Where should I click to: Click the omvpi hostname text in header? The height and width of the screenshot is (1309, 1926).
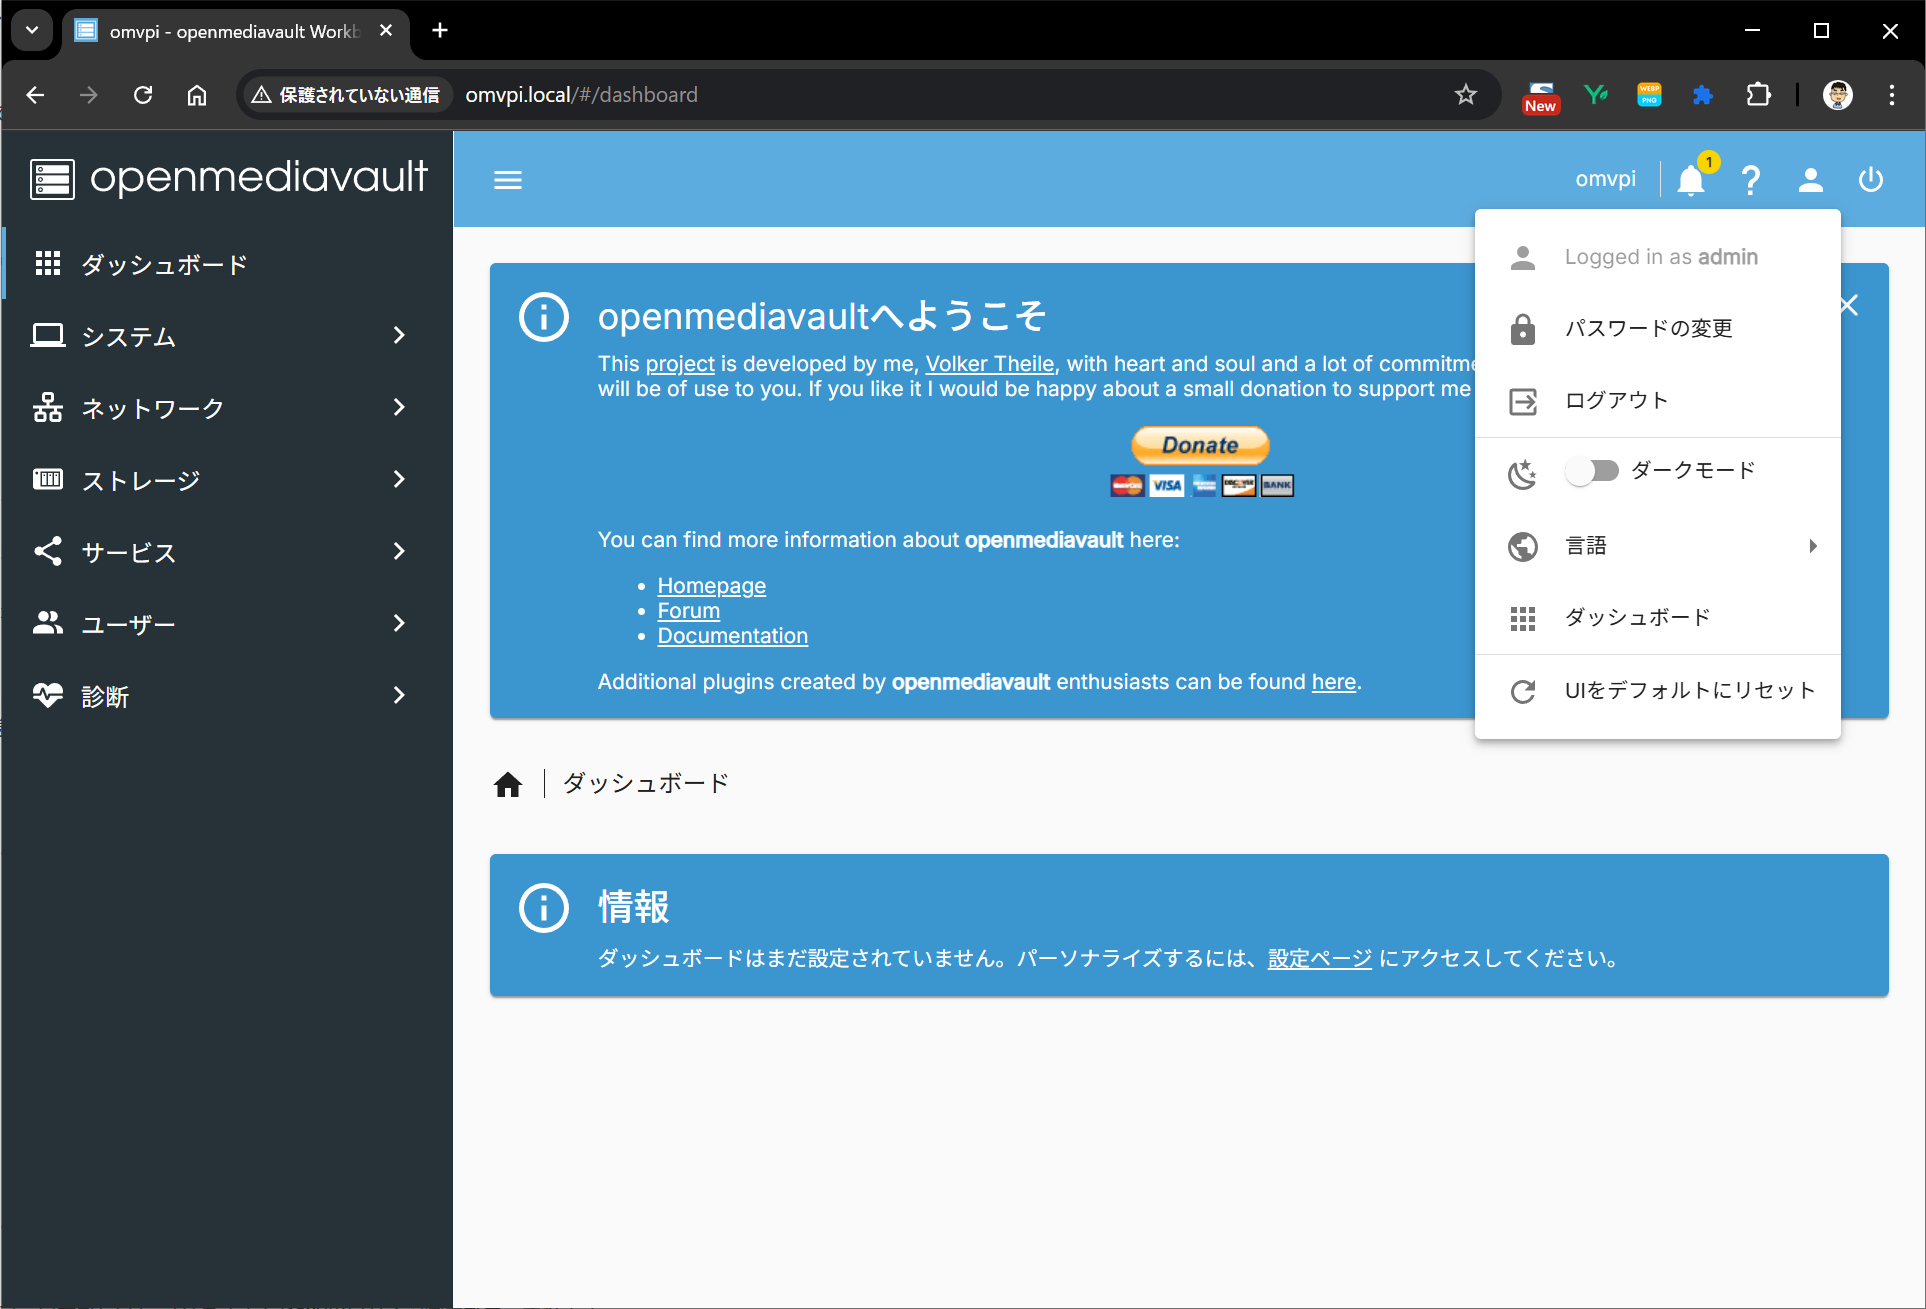1606,179
